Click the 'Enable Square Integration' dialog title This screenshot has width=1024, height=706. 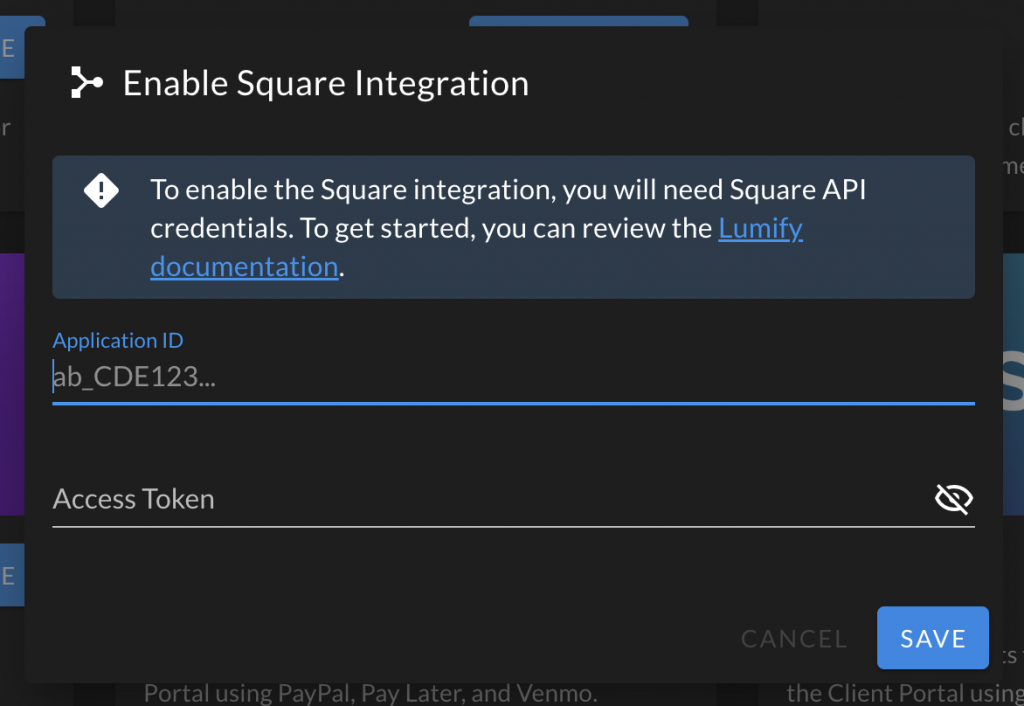[x=326, y=83]
